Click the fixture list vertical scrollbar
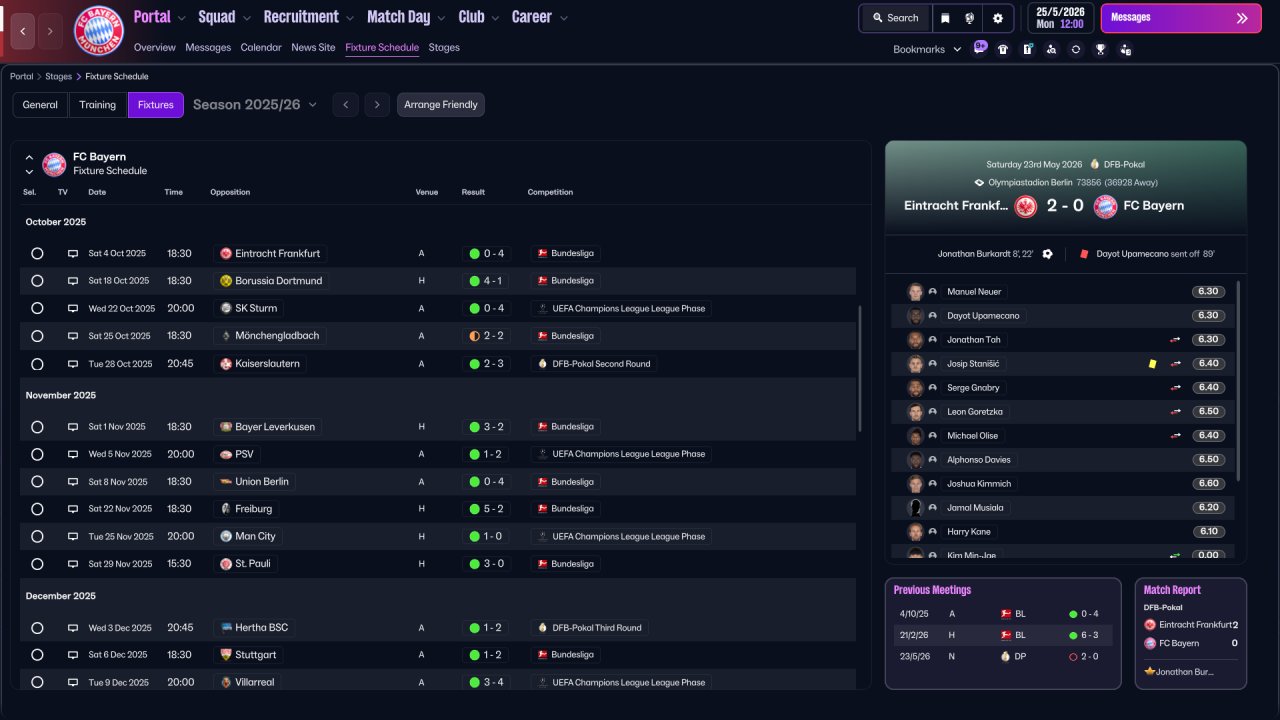 click(x=860, y=369)
